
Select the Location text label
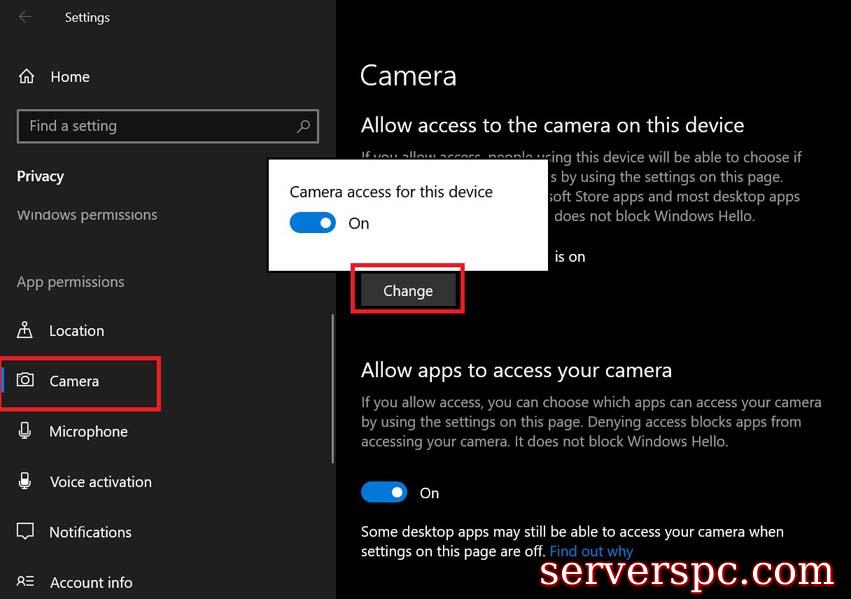tap(77, 331)
